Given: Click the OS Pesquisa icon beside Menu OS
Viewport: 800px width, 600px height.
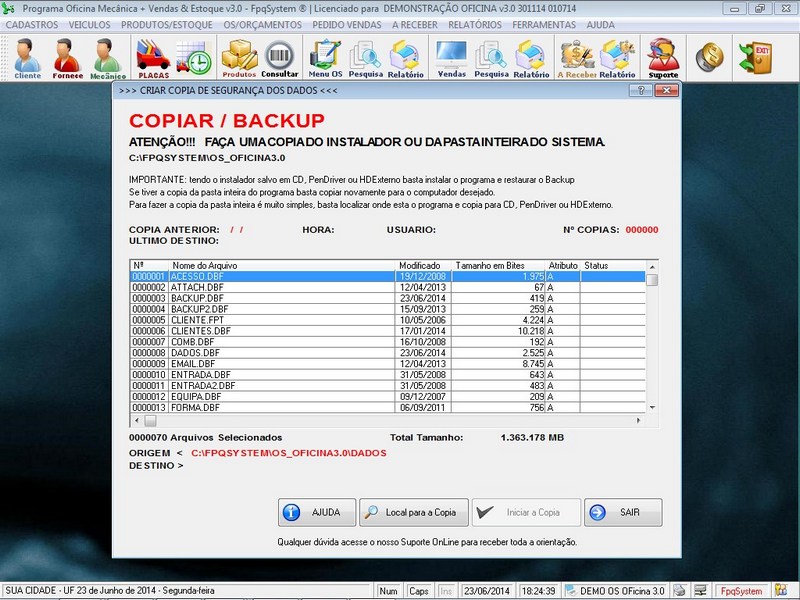Looking at the screenshot, I should (366, 58).
